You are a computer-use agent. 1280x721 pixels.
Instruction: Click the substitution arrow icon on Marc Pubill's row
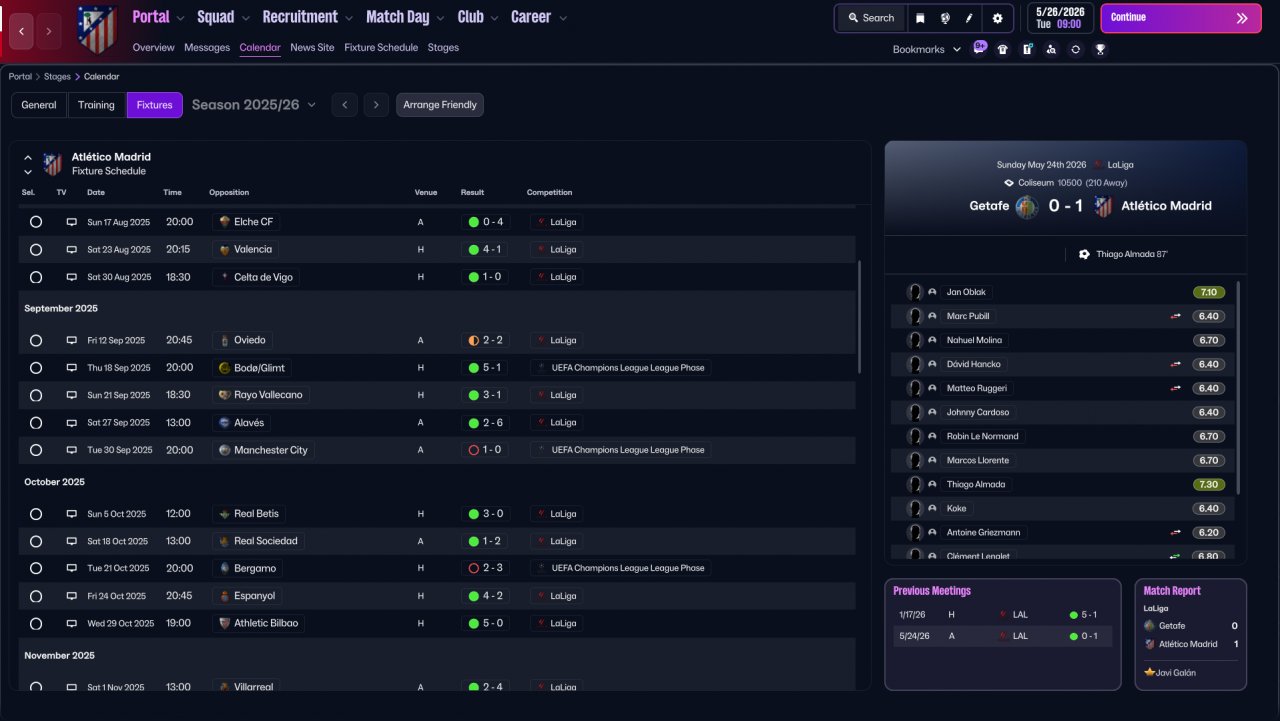pyautogui.click(x=1176, y=316)
